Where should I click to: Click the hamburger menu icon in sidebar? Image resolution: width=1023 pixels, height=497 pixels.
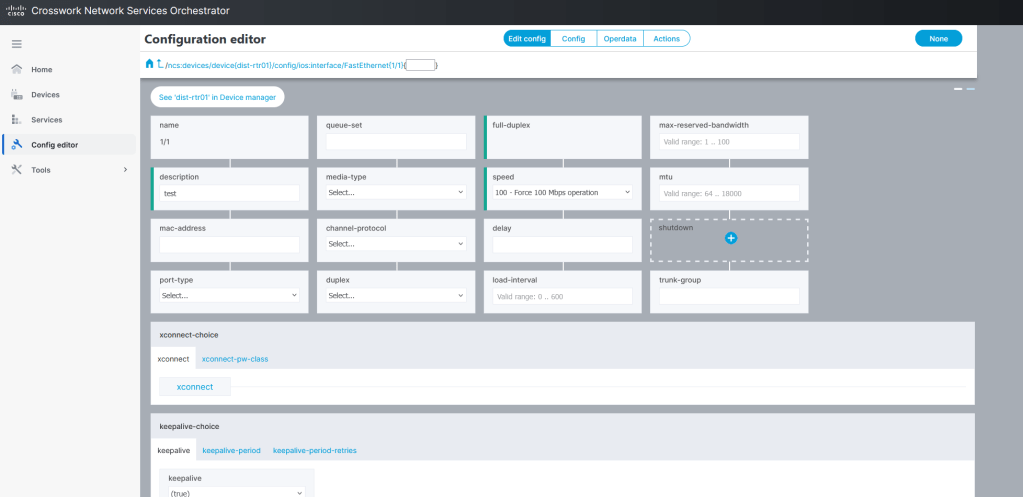(16, 44)
